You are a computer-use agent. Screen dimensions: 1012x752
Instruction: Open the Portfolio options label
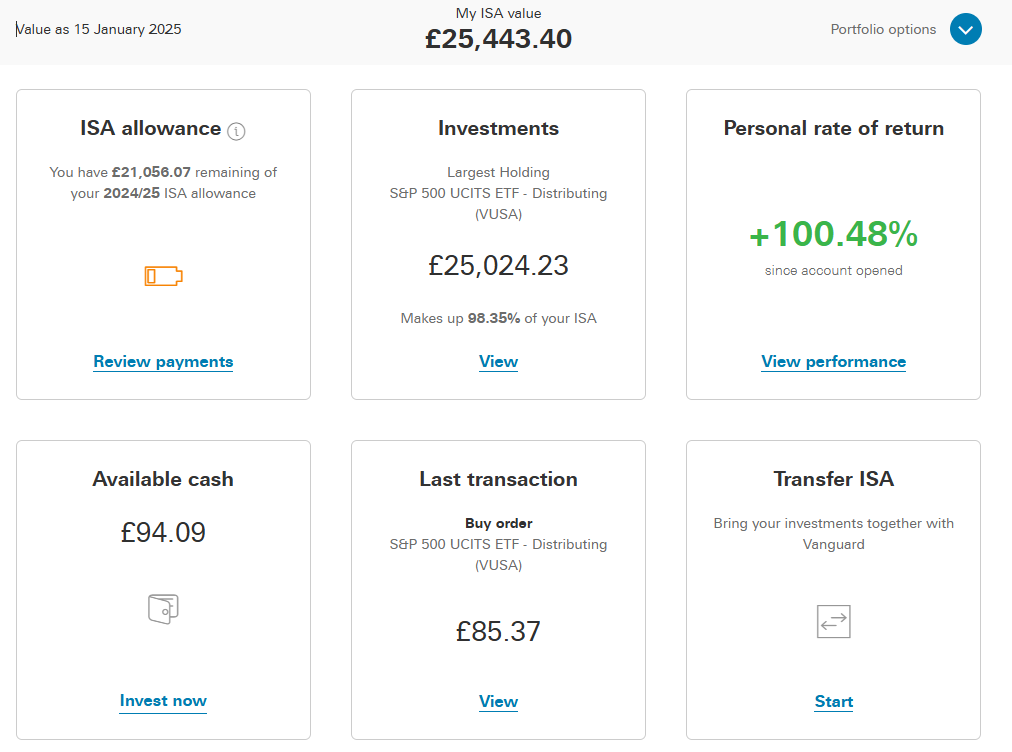(x=883, y=29)
